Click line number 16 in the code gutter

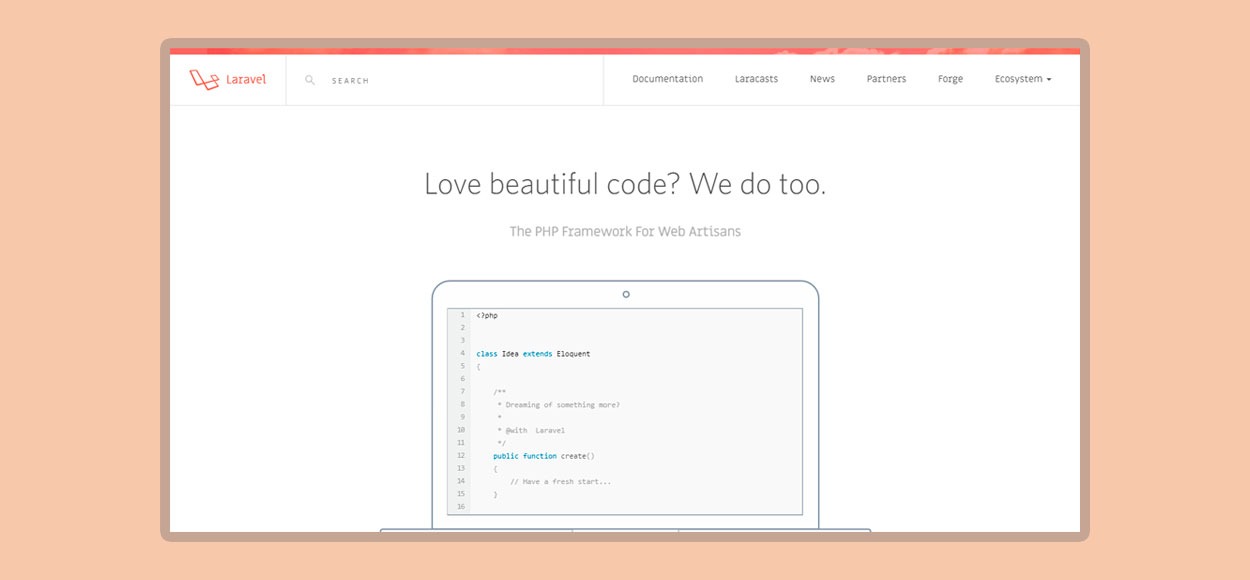click(461, 507)
